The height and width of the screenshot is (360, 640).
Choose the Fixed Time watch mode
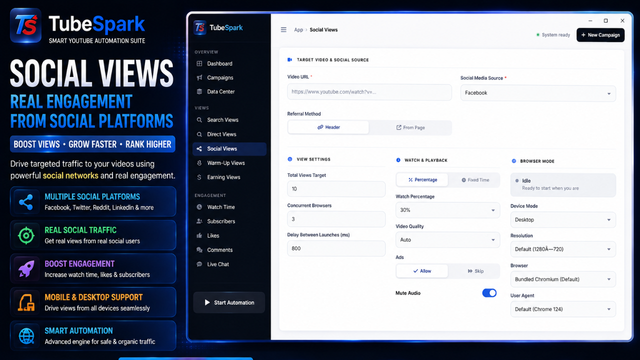point(475,180)
